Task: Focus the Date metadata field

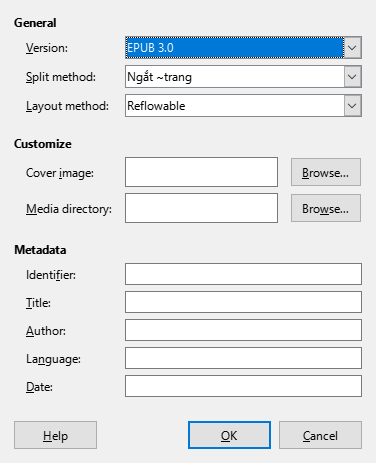Action: pyautogui.click(x=243, y=386)
